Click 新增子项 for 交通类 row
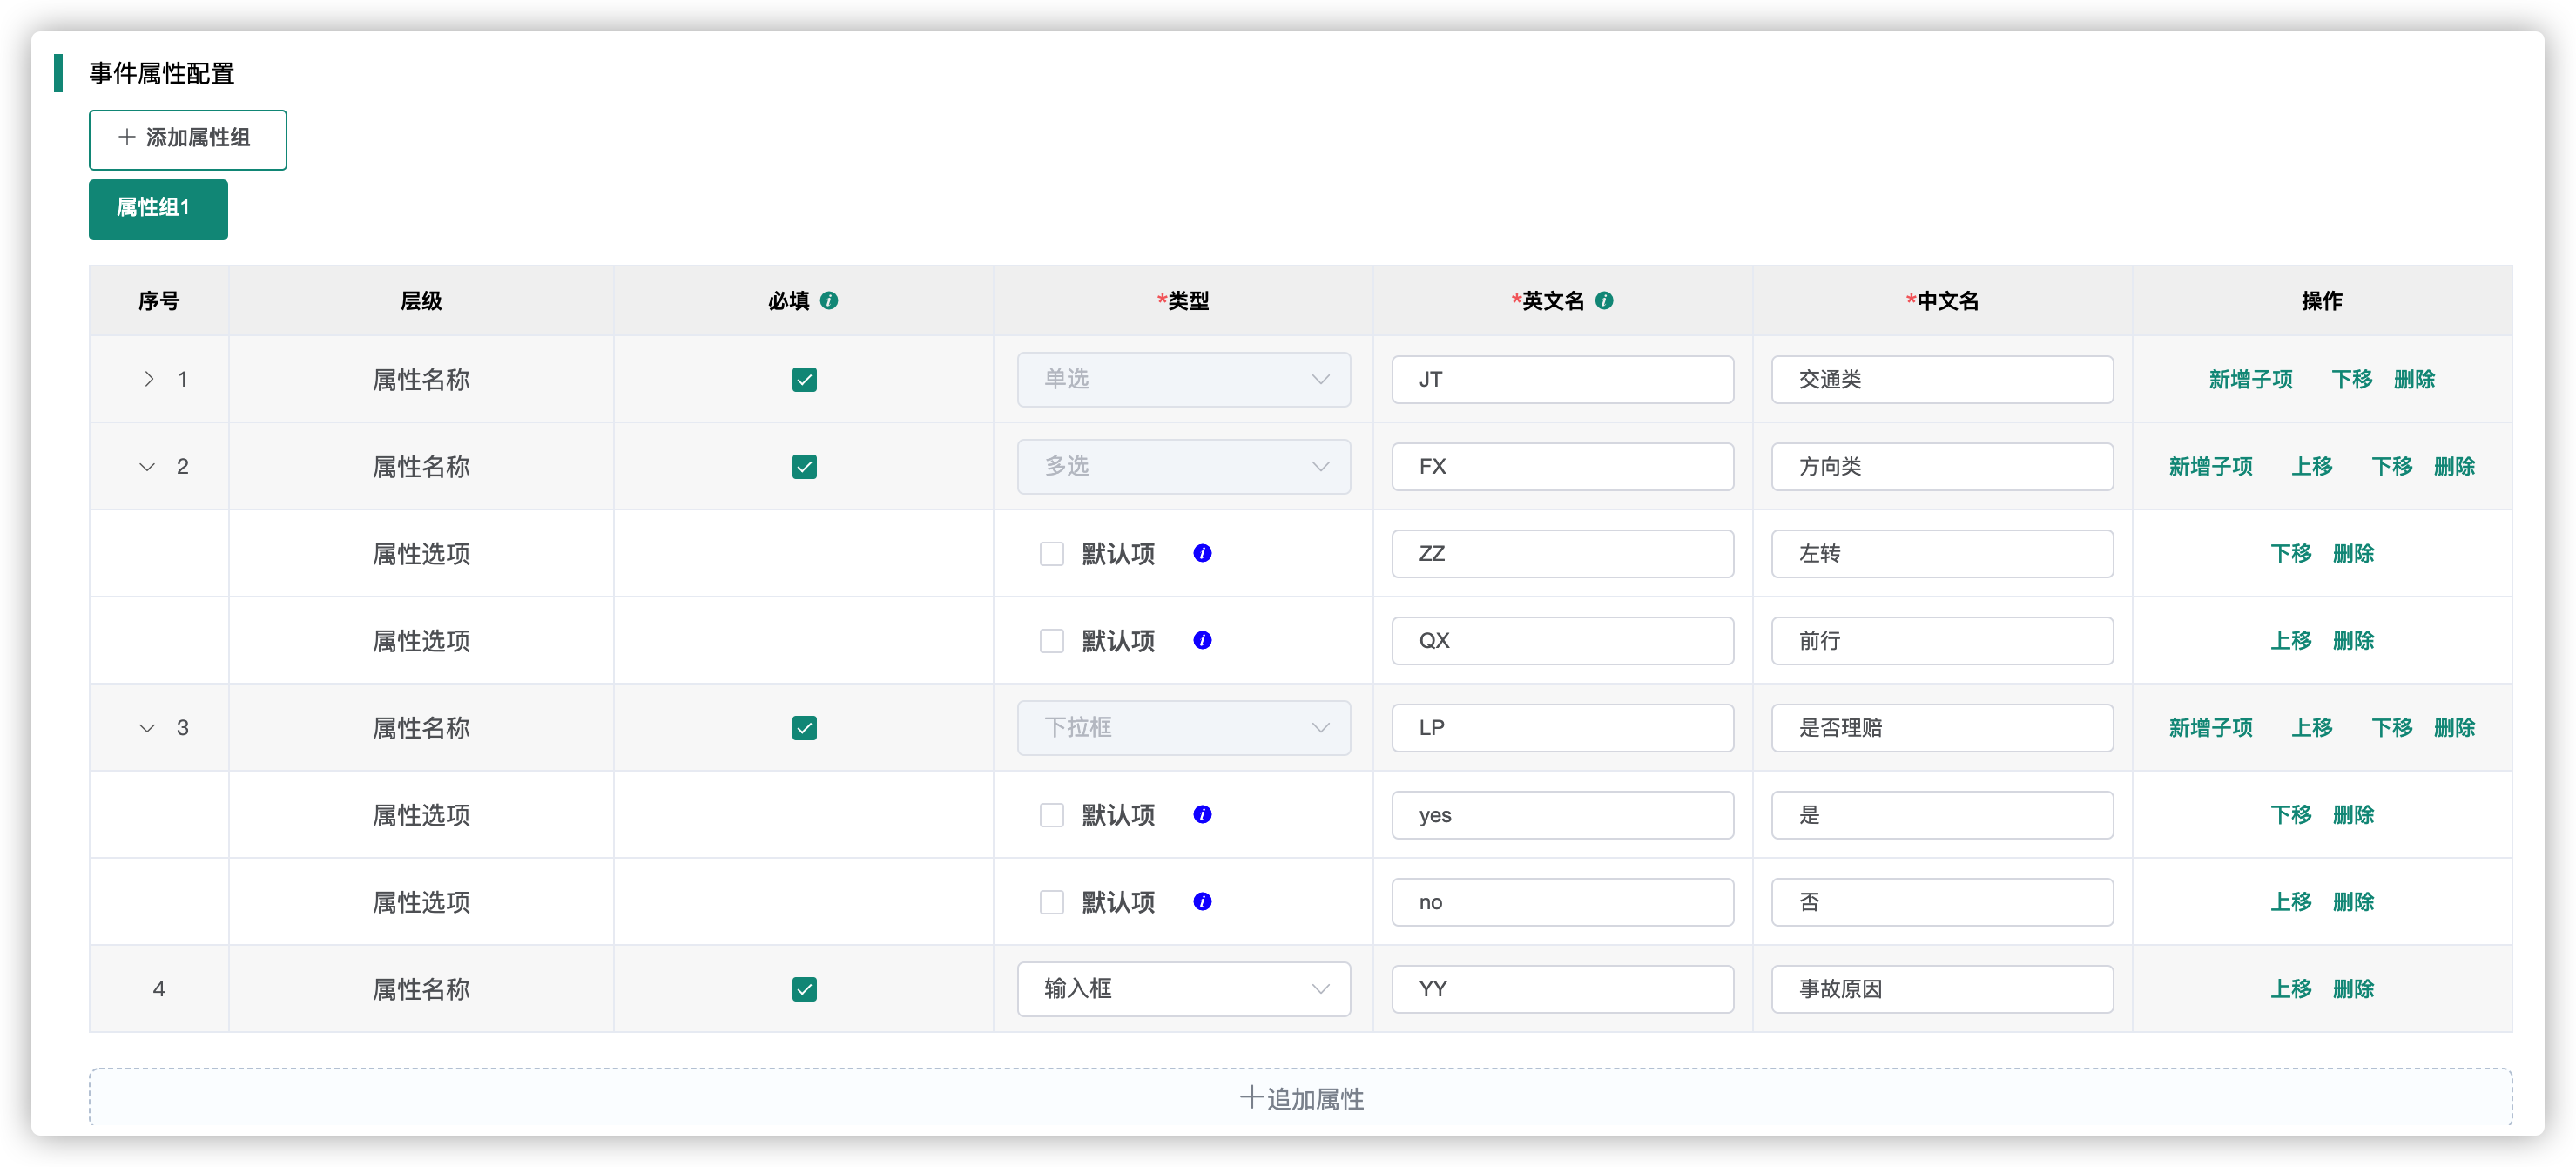 (2250, 379)
